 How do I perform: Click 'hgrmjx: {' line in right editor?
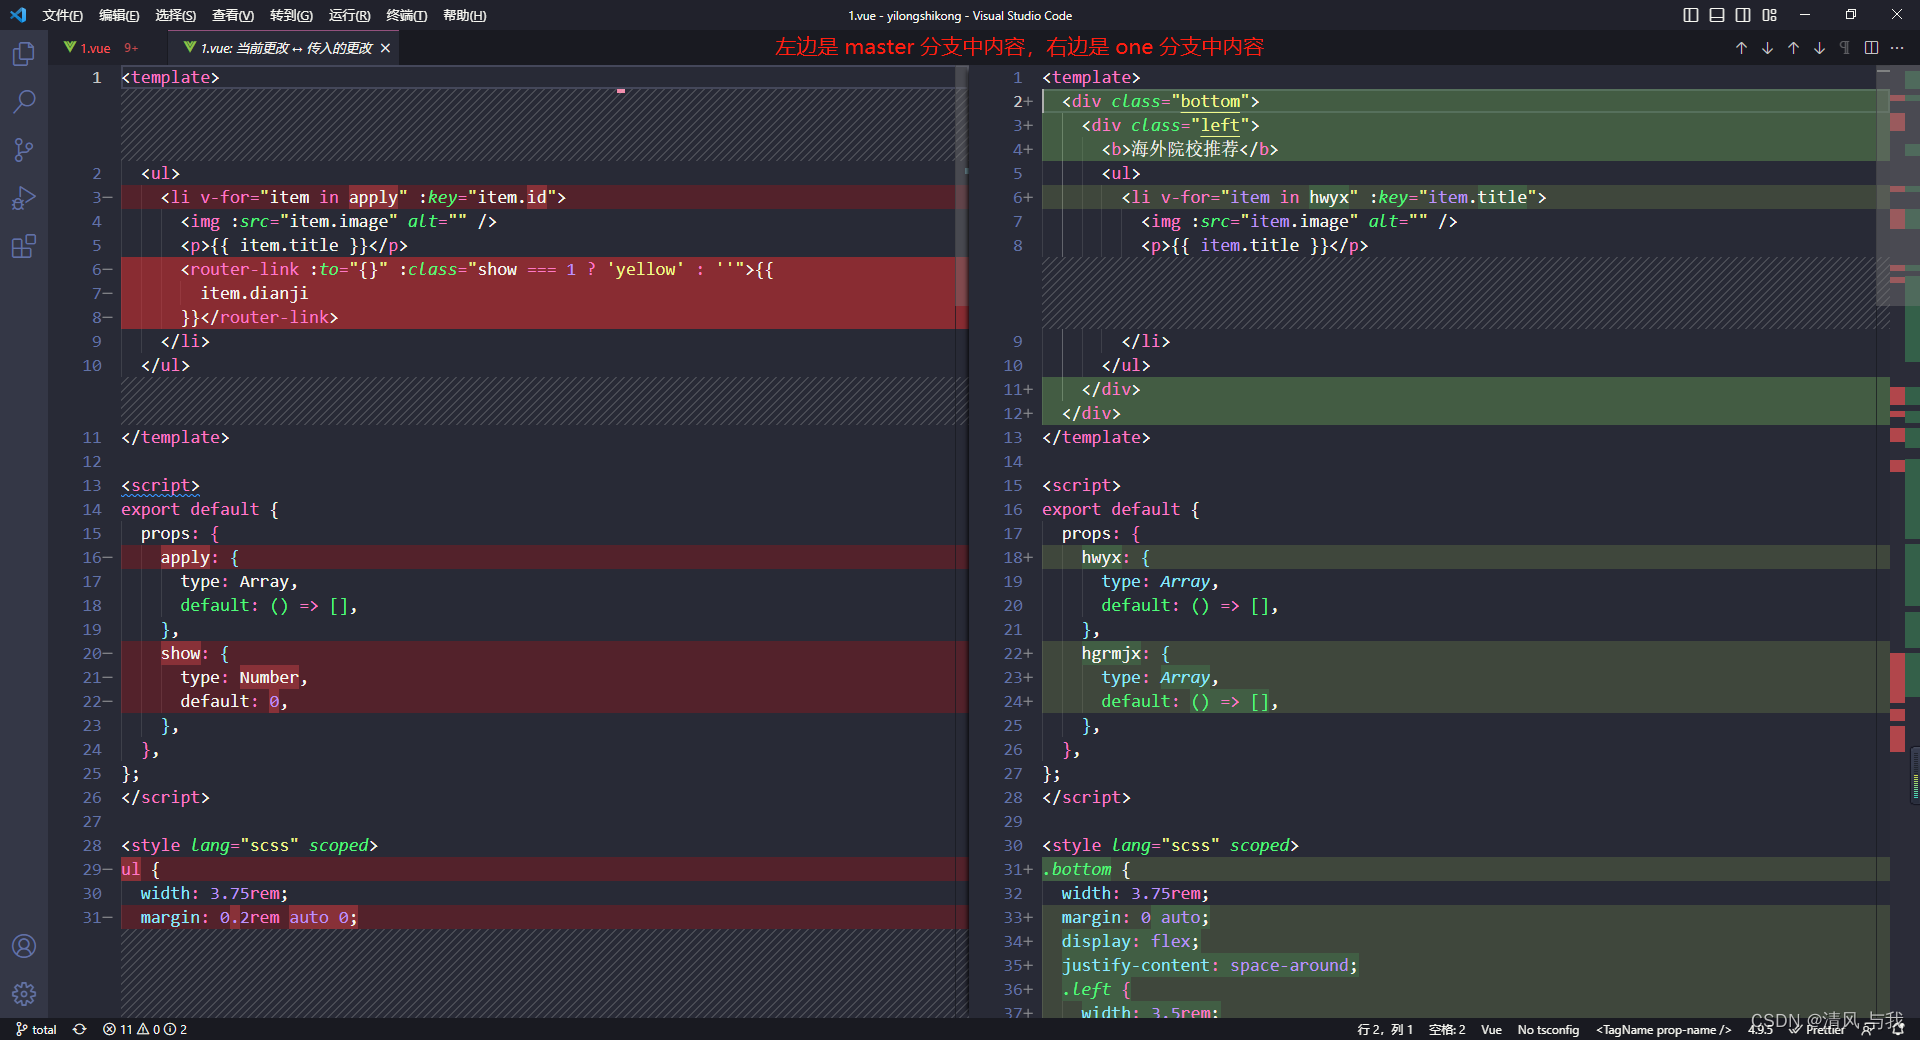pos(1466,653)
